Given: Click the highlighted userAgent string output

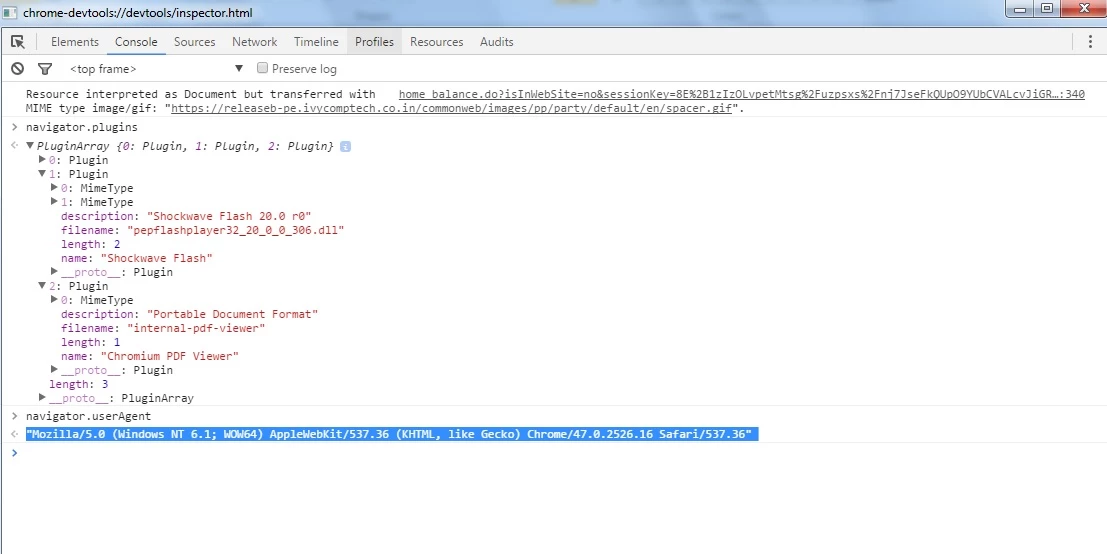Looking at the screenshot, I should (392, 434).
